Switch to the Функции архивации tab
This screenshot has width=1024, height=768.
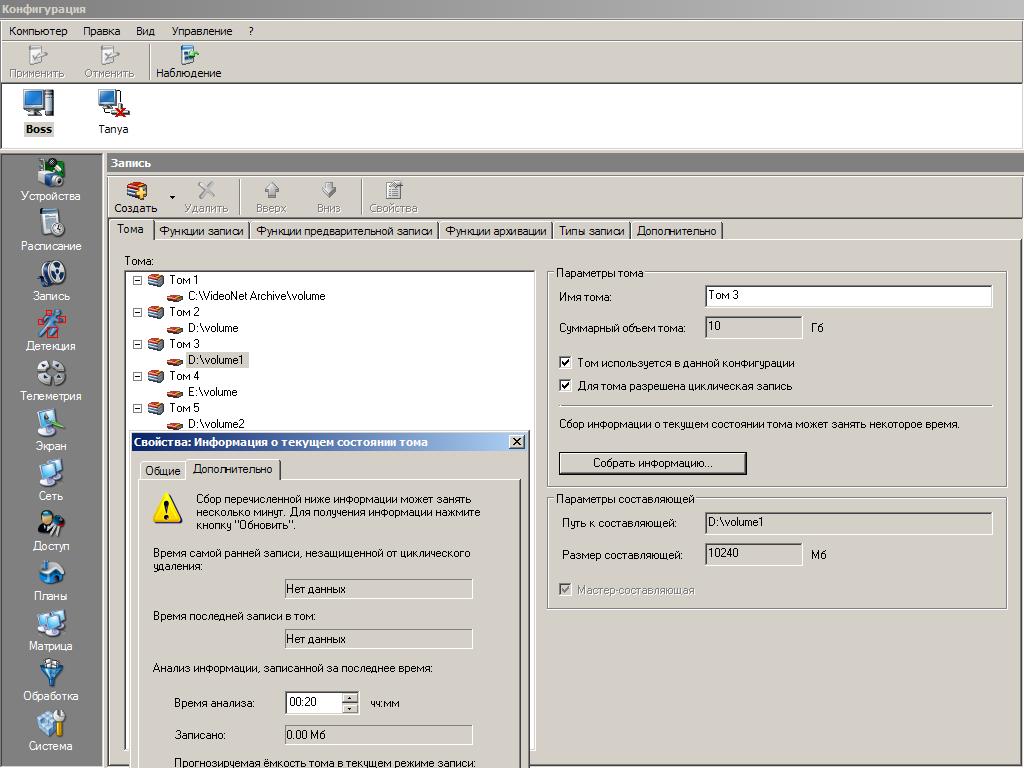pos(496,231)
